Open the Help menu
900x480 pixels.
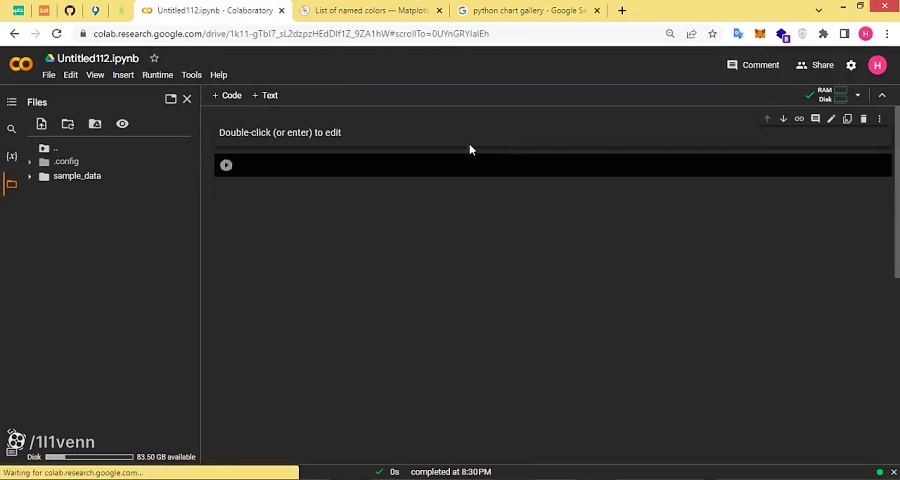(219, 75)
